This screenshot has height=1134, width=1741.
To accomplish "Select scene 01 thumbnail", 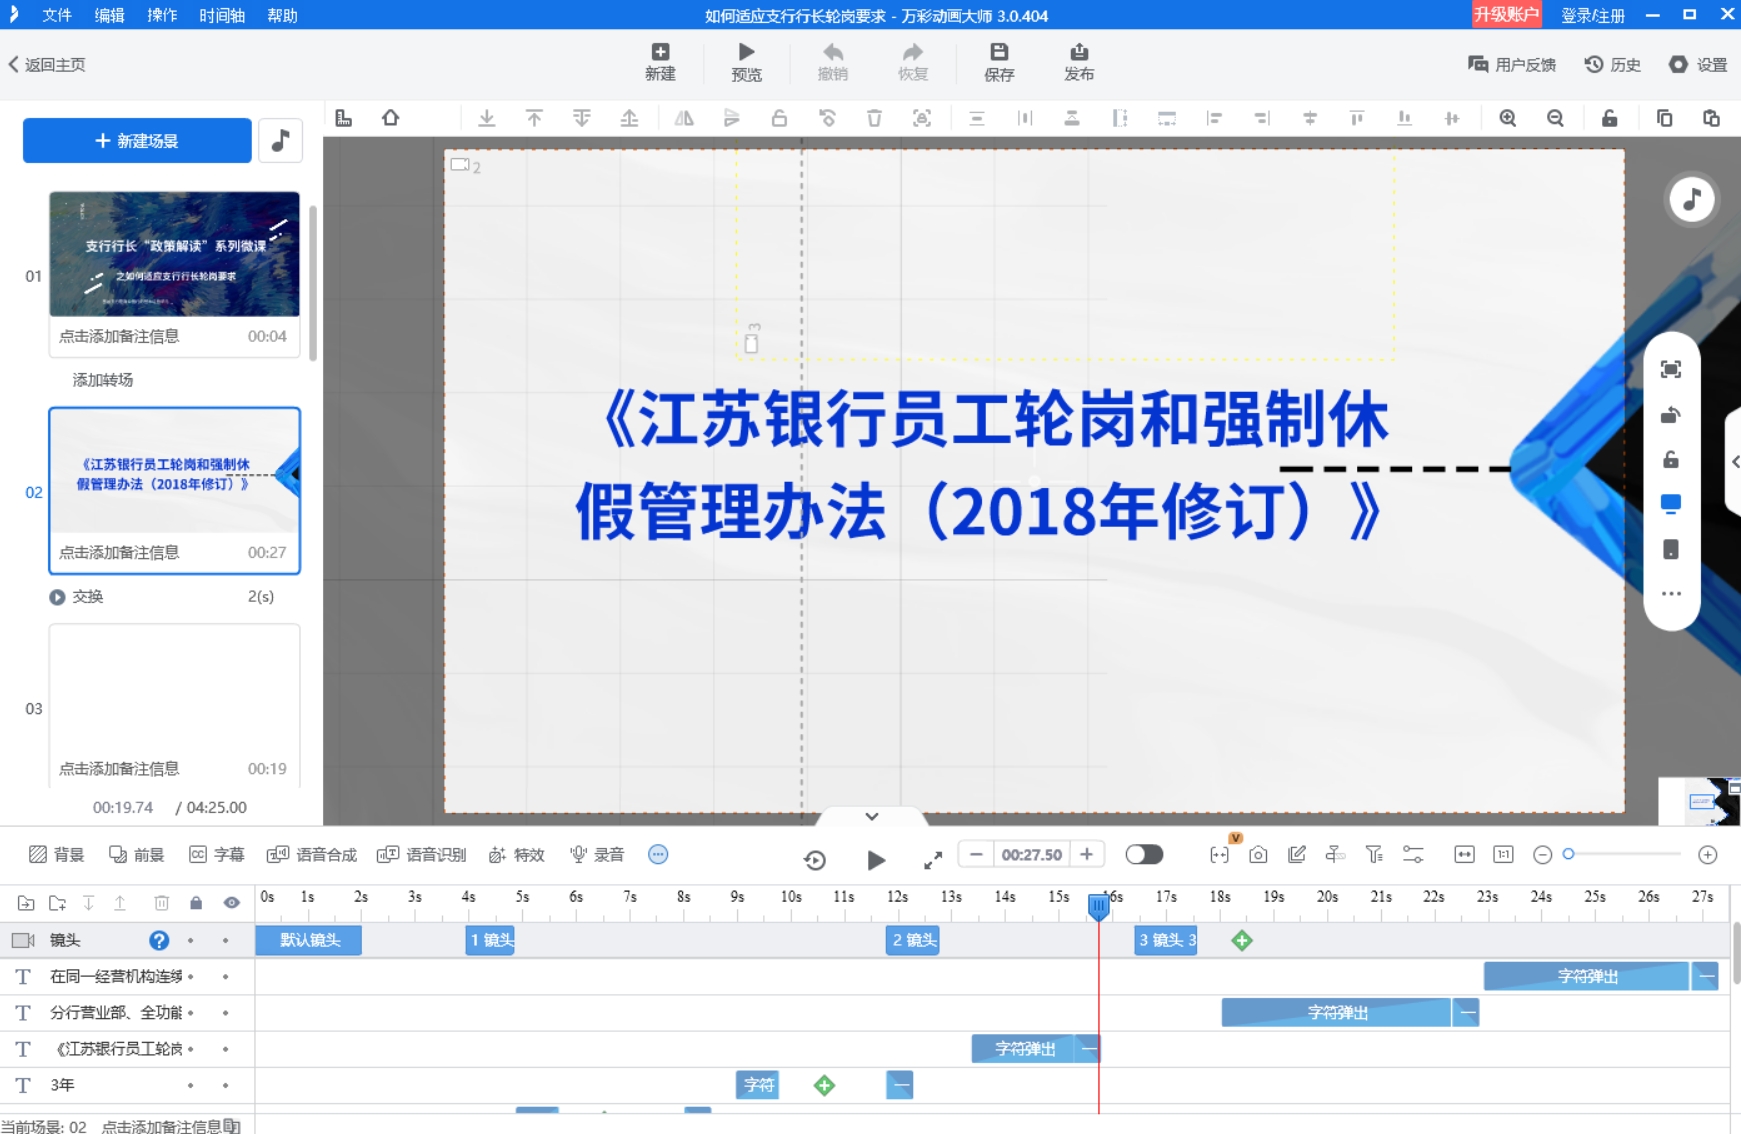I will [174, 254].
